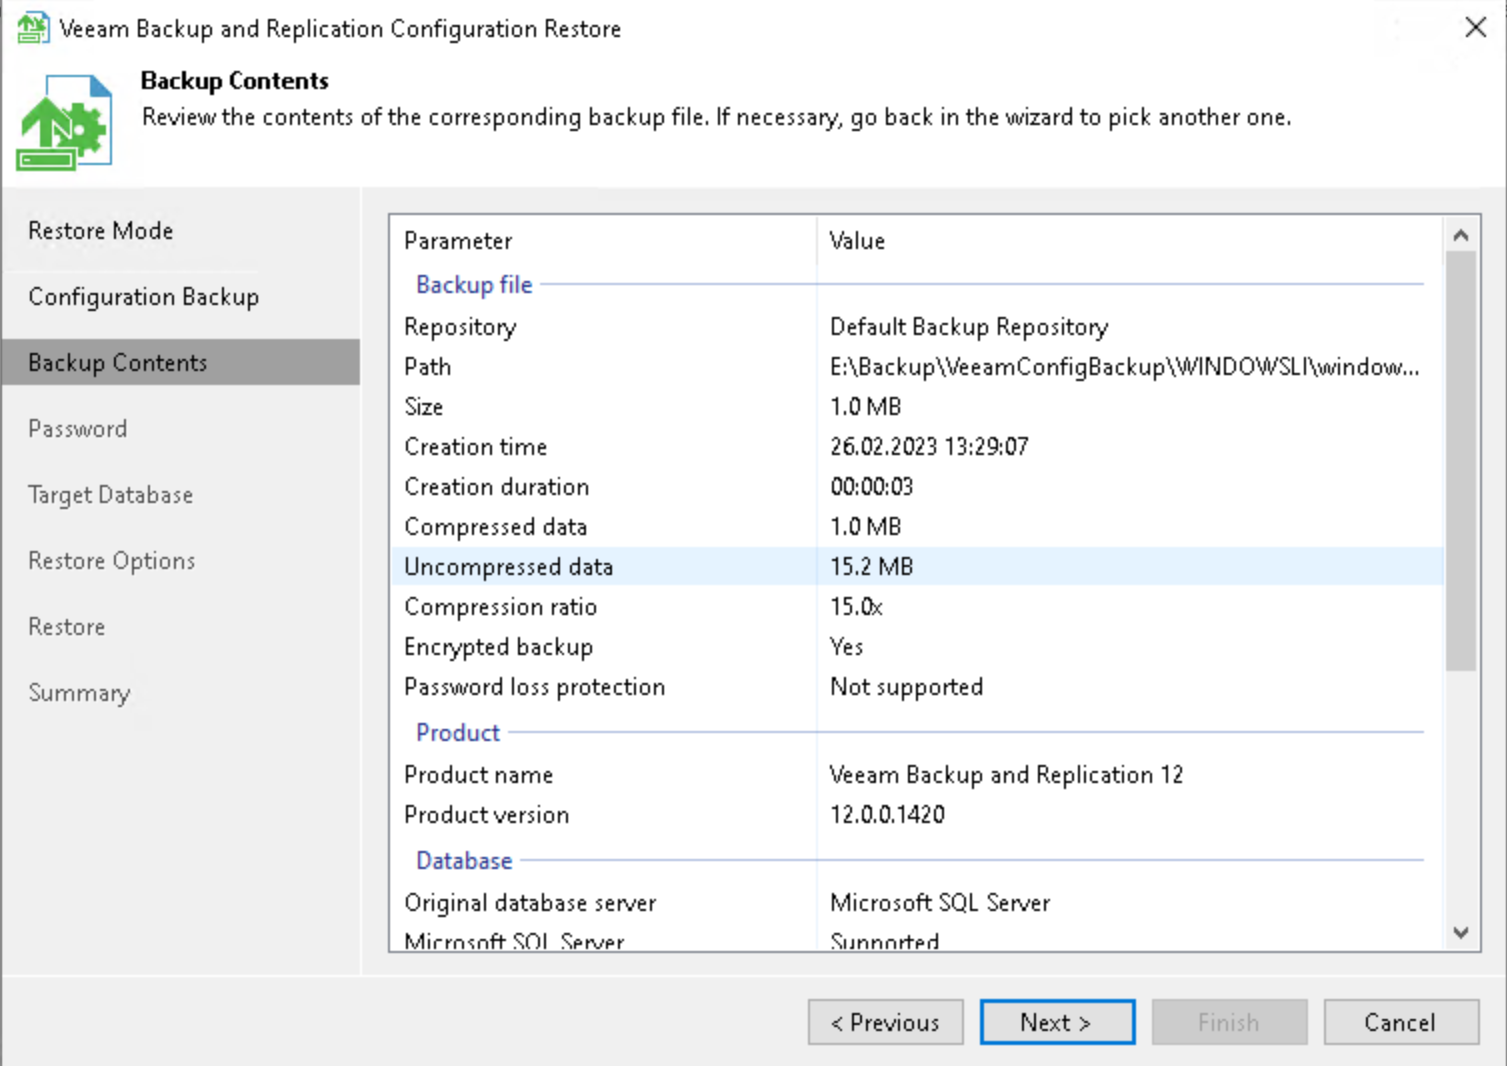This screenshot has width=1507, height=1066.
Task: Select the Original database server row
Action: coord(917,903)
